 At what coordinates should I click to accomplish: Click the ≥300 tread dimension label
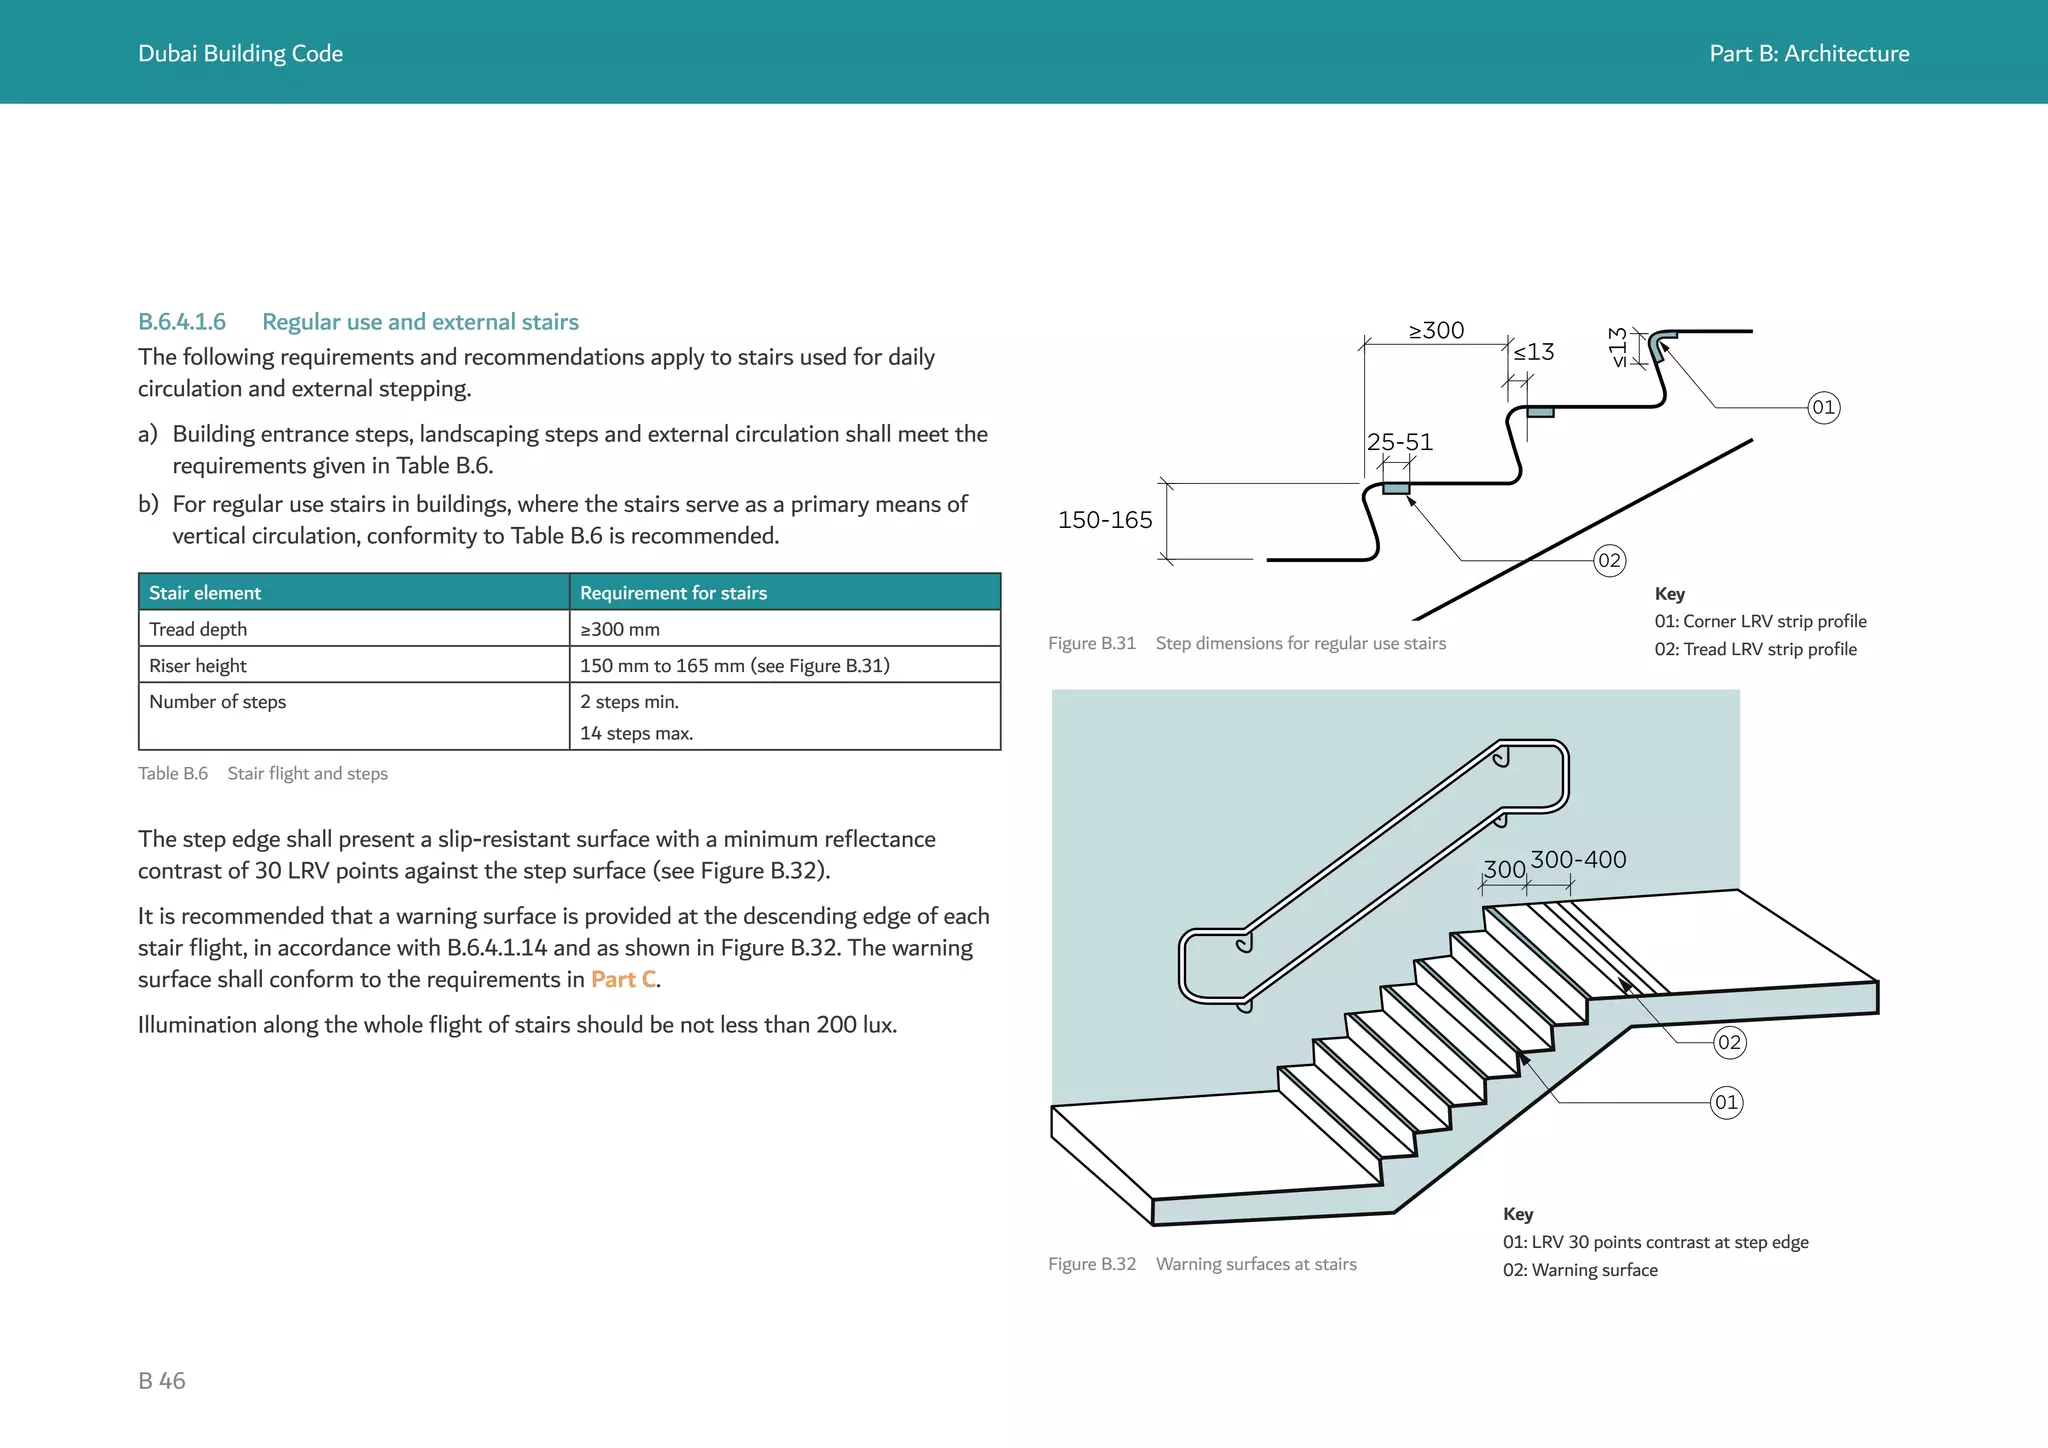tap(1436, 330)
